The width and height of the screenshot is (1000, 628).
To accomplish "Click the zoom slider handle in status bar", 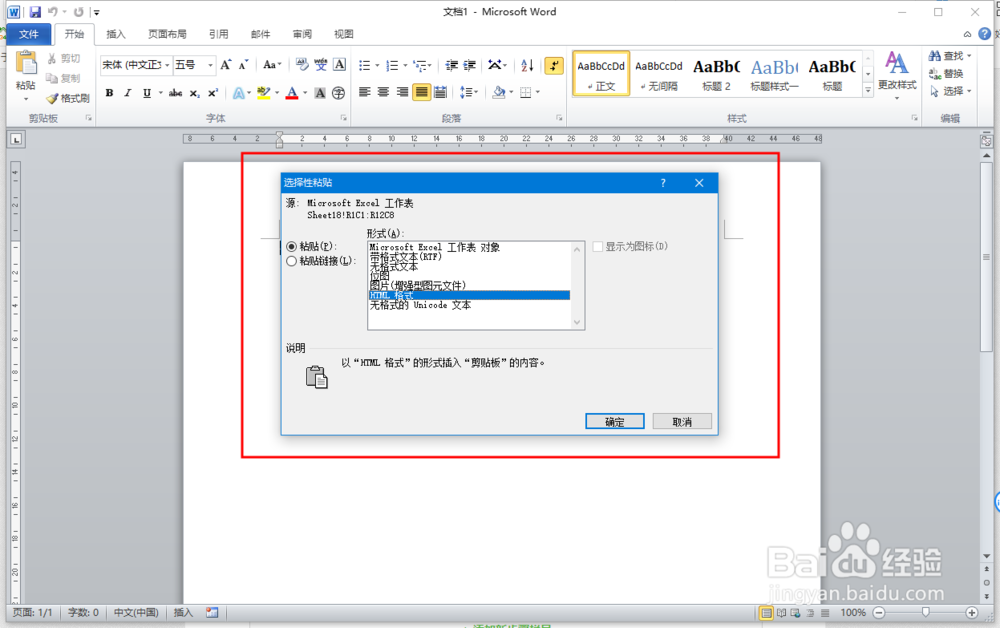I will [x=925, y=613].
